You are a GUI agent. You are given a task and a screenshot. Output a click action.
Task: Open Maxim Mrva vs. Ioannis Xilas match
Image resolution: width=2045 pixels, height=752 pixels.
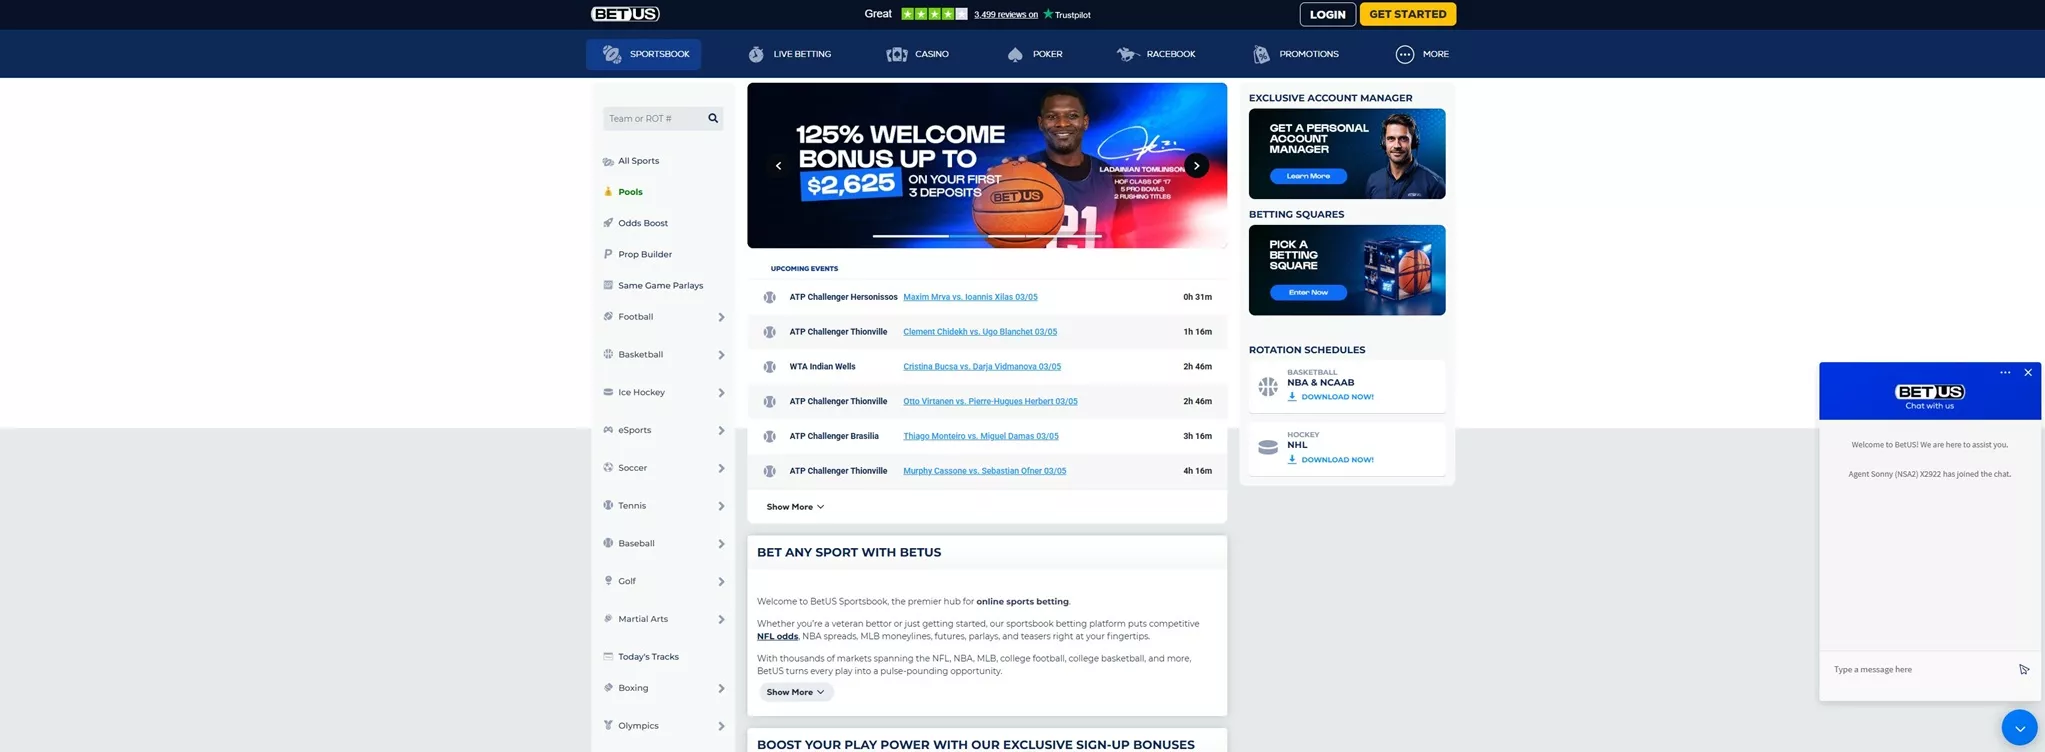pyautogui.click(x=970, y=297)
